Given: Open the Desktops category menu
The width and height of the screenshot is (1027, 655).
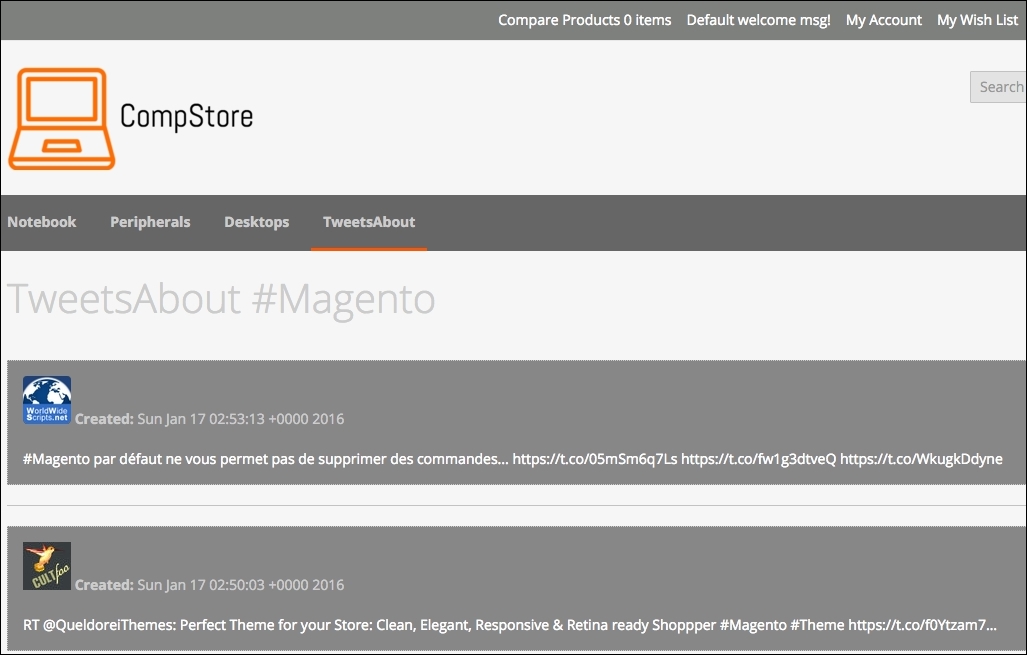Looking at the screenshot, I should click(257, 222).
